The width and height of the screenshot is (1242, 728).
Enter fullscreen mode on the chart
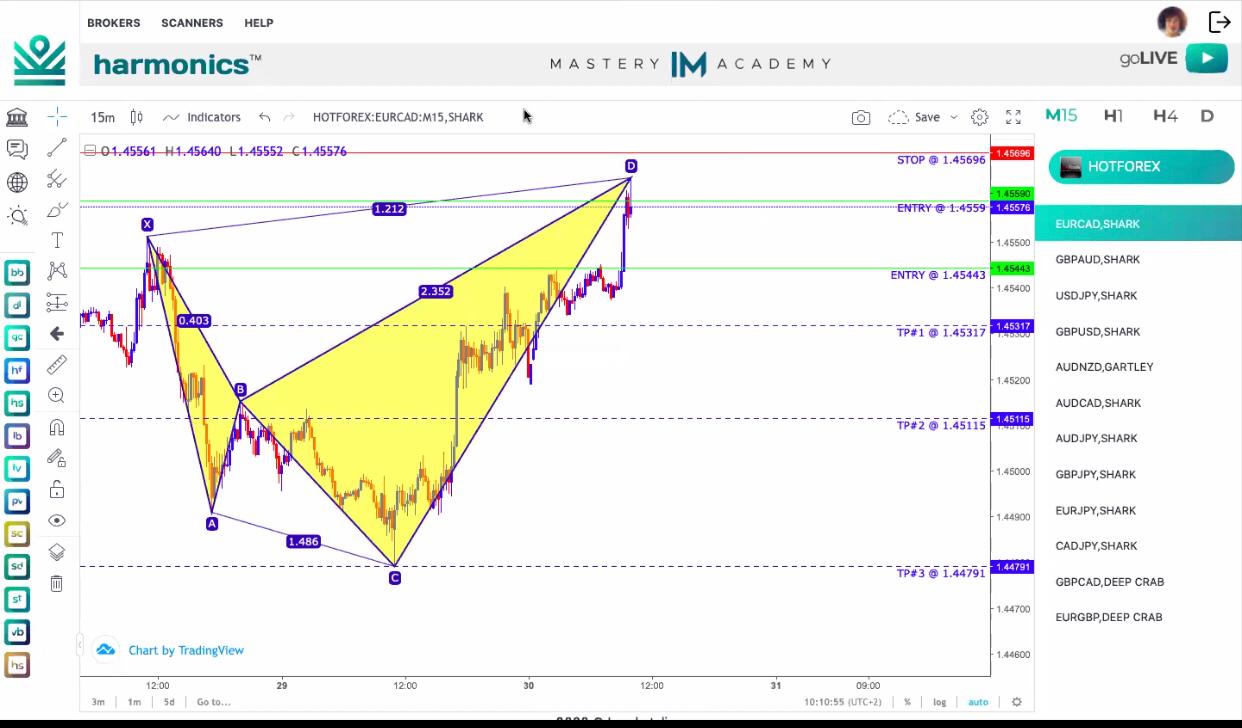point(1013,117)
